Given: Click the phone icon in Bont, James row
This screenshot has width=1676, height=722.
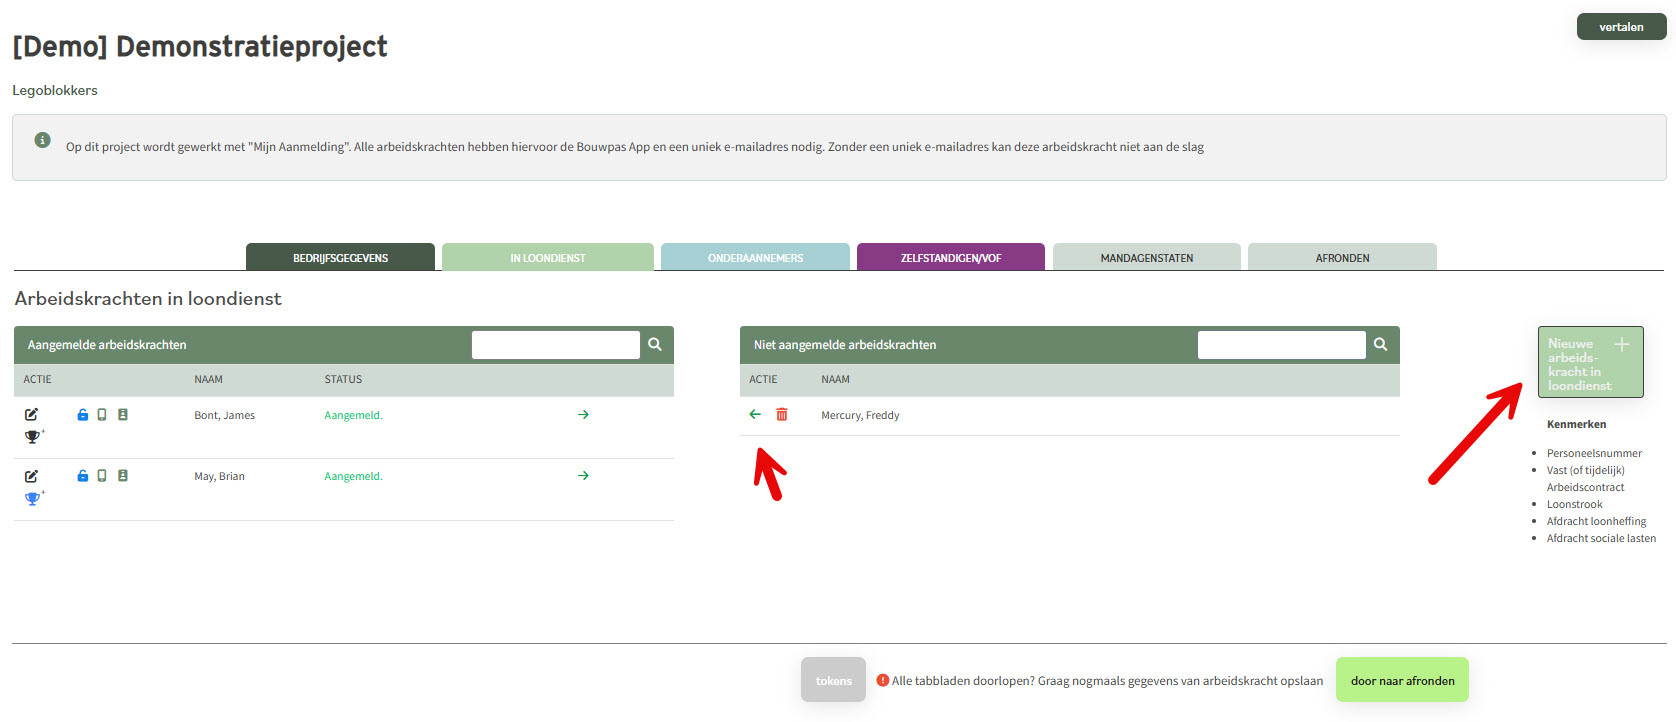Looking at the screenshot, I should click(102, 414).
